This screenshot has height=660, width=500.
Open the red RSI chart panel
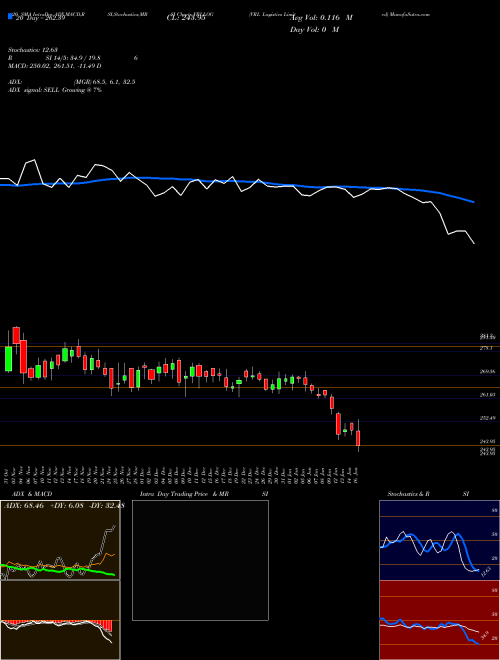pyautogui.click(x=439, y=620)
